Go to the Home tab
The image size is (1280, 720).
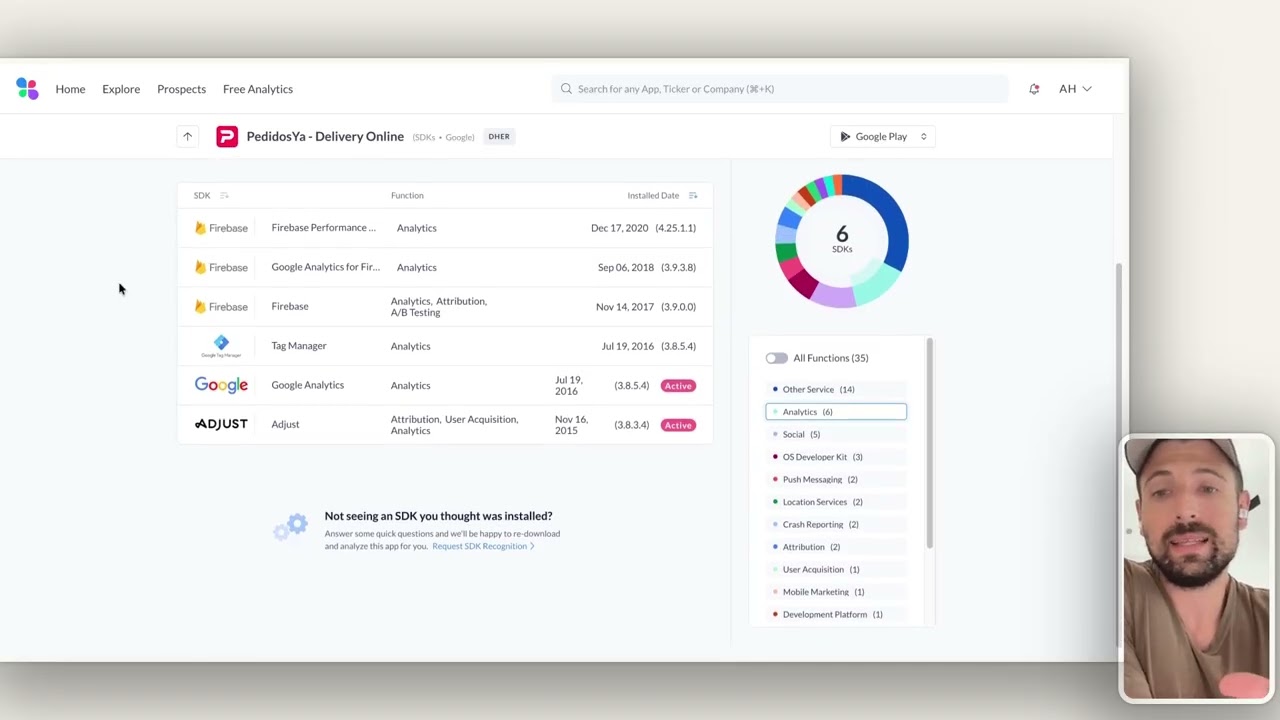(70, 89)
